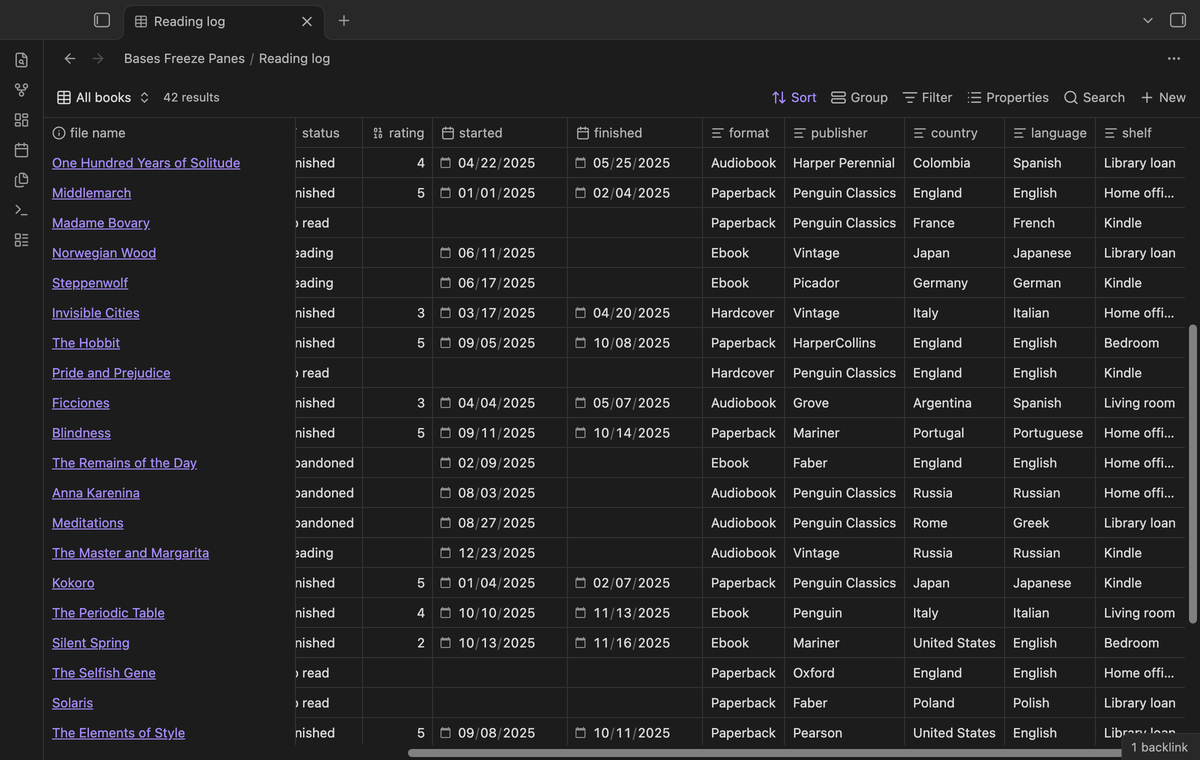Click the format column header
The width and height of the screenshot is (1200, 760).
(x=744, y=133)
